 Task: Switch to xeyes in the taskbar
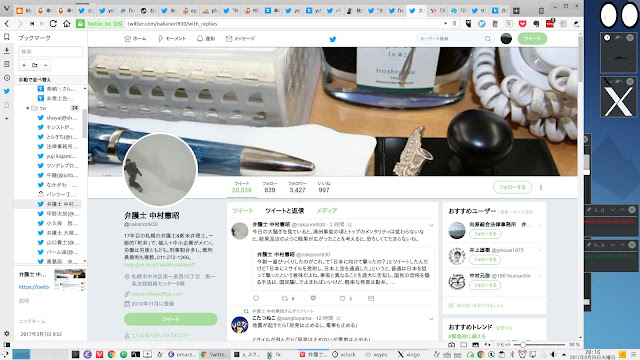pyautogui.click(x=376, y=354)
